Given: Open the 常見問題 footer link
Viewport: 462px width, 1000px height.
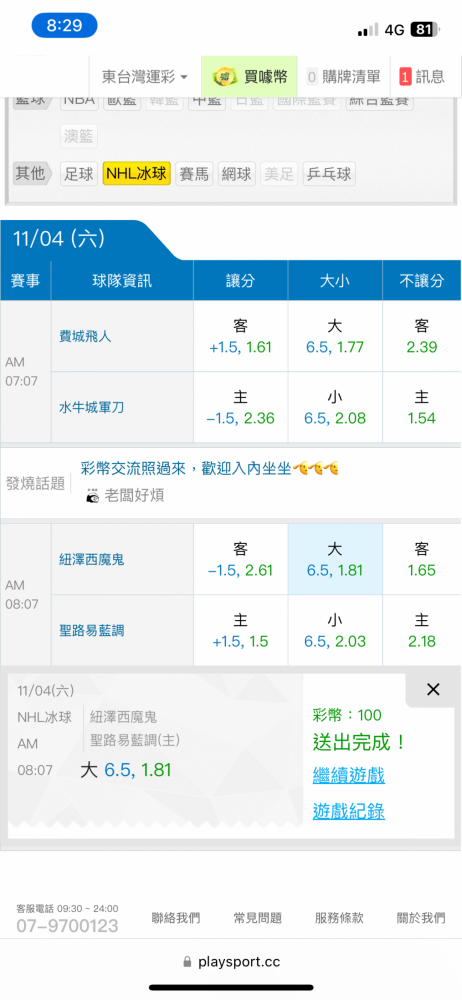Looking at the screenshot, I should click(x=258, y=918).
